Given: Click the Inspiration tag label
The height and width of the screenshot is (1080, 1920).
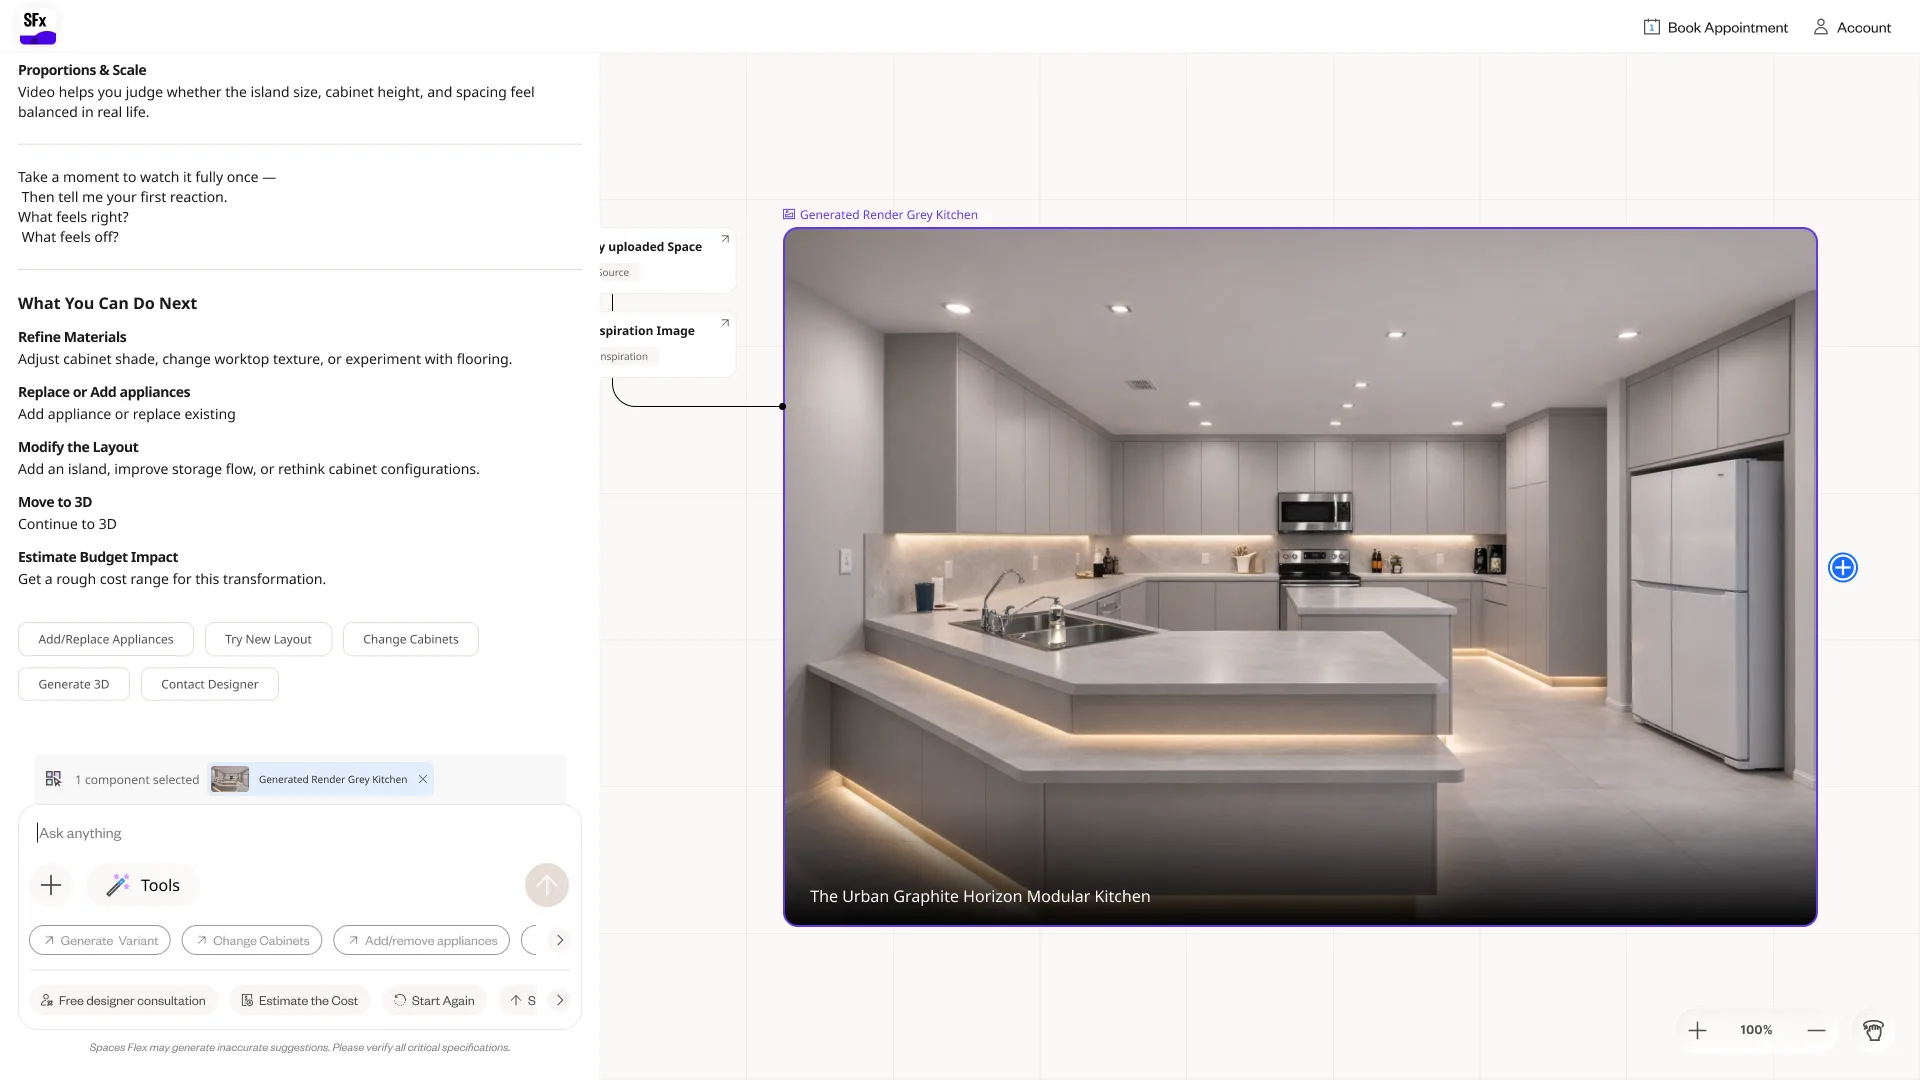Looking at the screenshot, I should tap(626, 356).
